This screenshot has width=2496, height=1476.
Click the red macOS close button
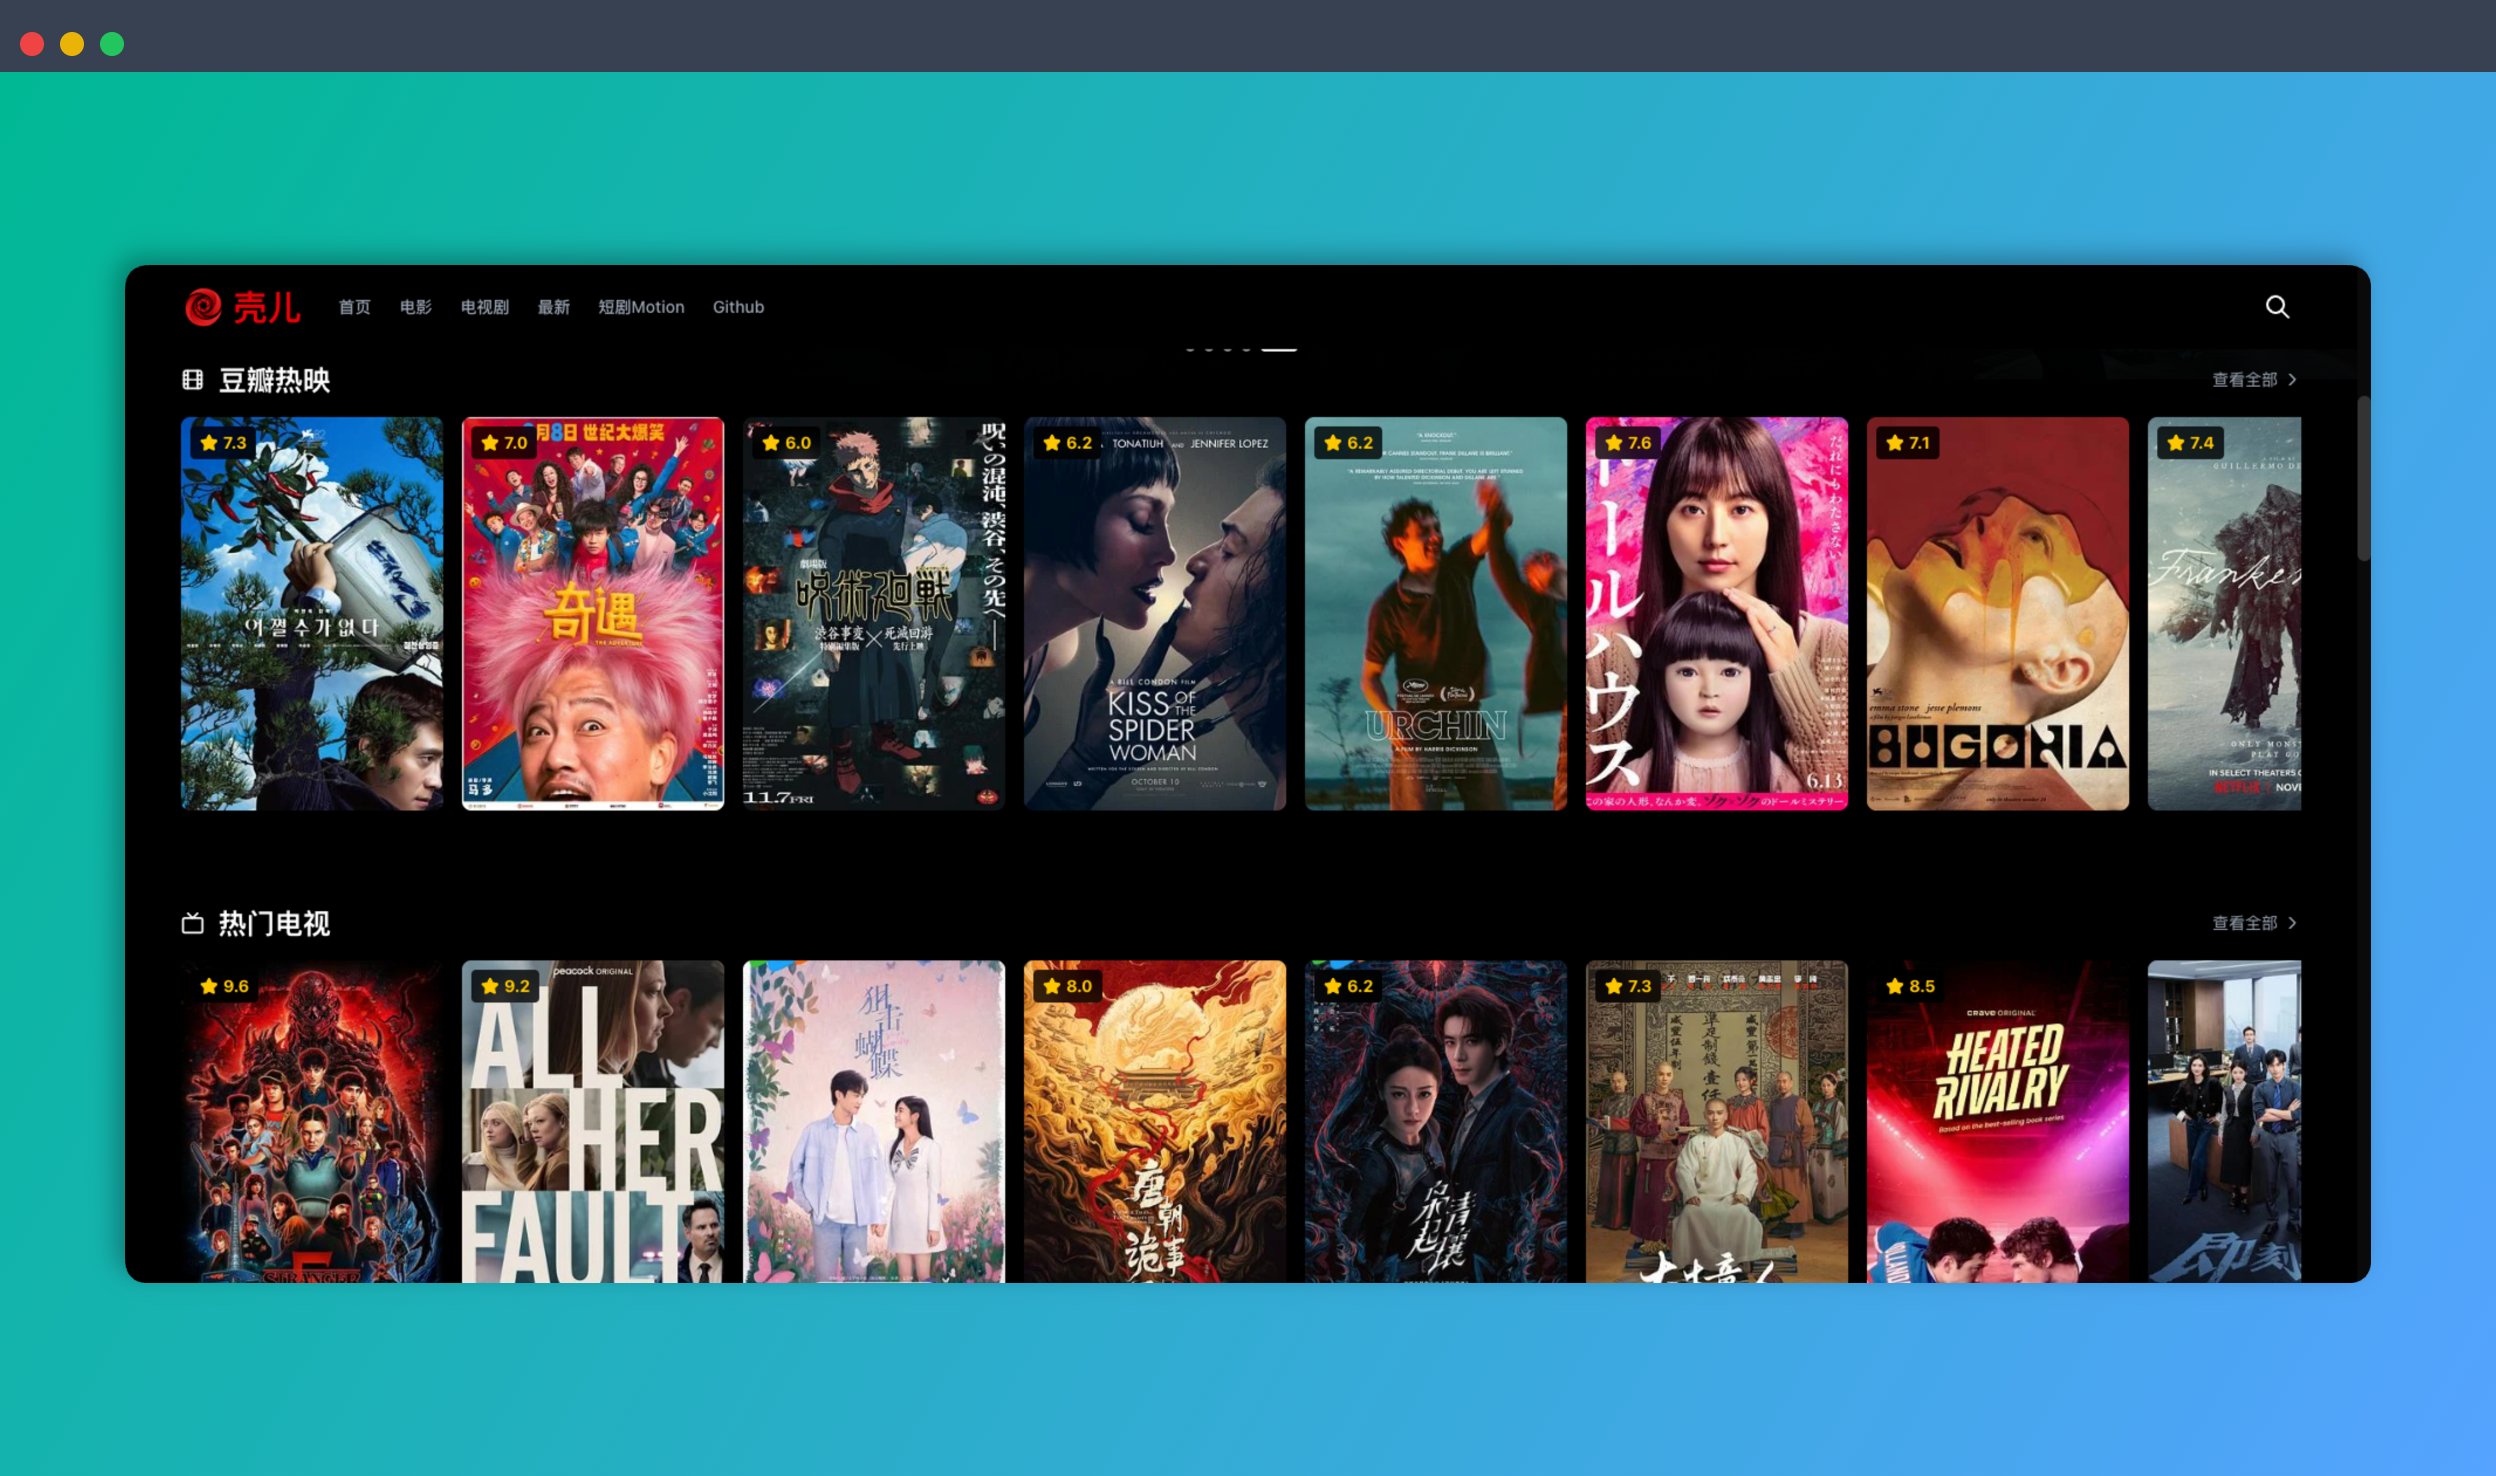pos(32,44)
